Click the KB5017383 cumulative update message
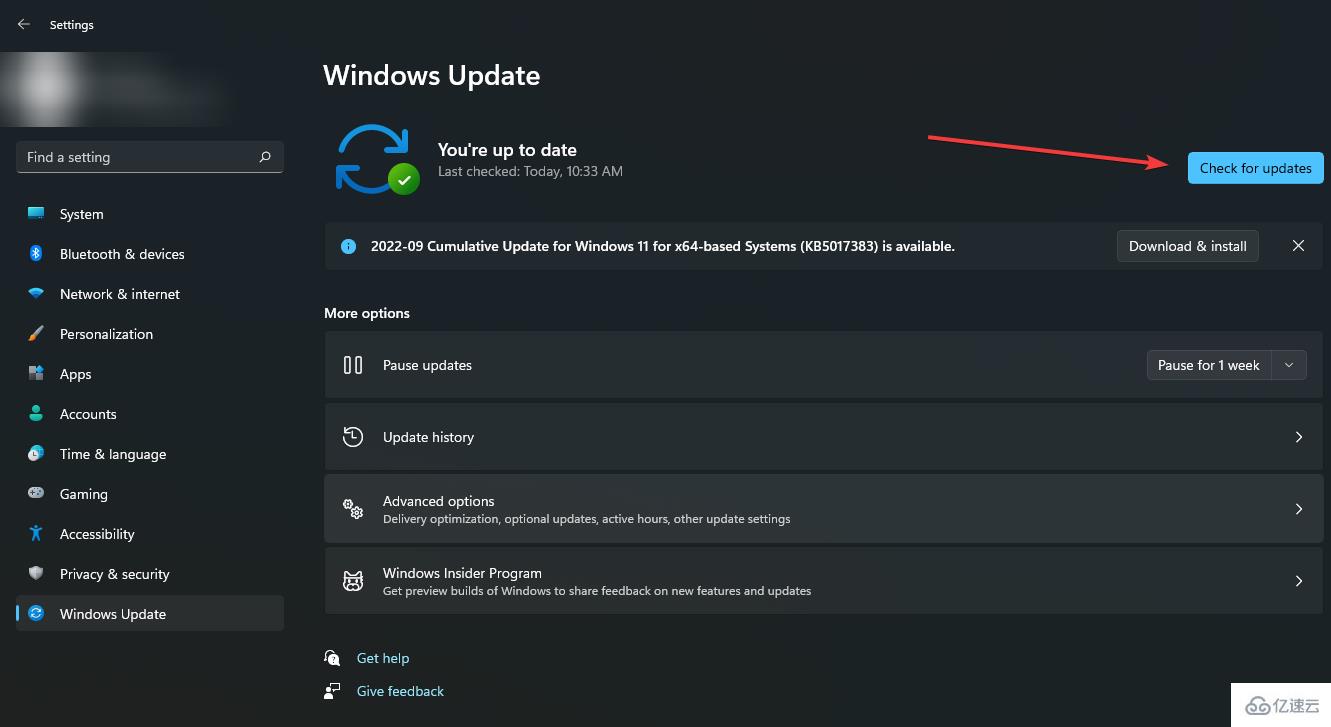Viewport: 1331px width, 727px height. 663,246
